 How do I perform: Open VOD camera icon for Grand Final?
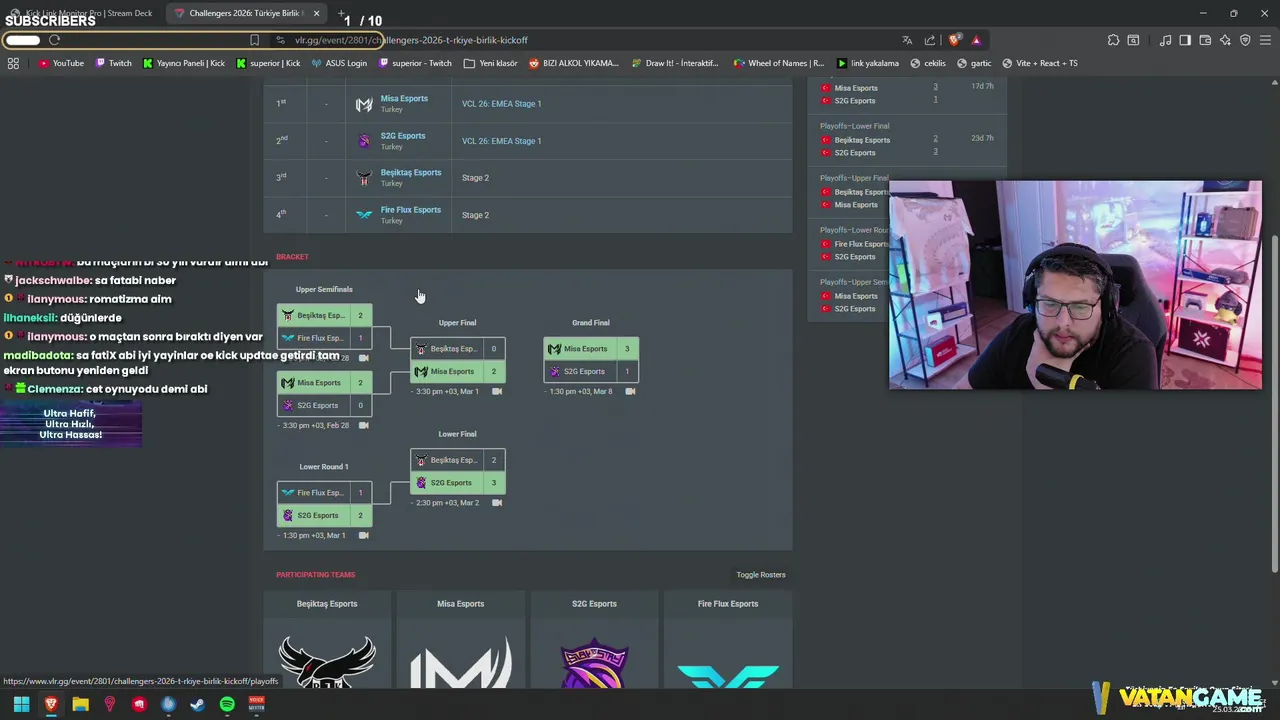(x=630, y=391)
